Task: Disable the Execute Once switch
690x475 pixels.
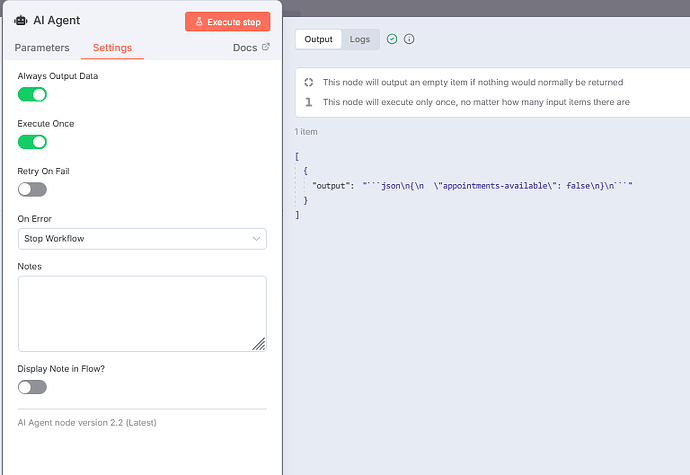Action: [x=32, y=142]
